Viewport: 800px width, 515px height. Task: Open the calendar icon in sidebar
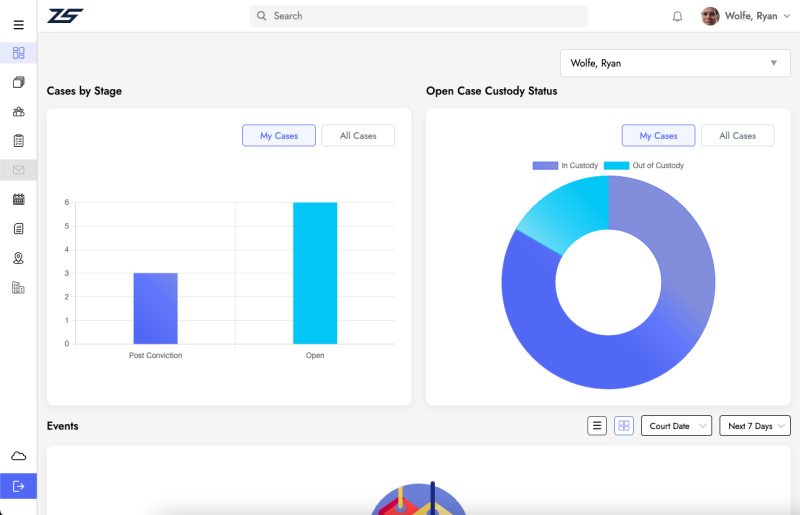point(18,199)
